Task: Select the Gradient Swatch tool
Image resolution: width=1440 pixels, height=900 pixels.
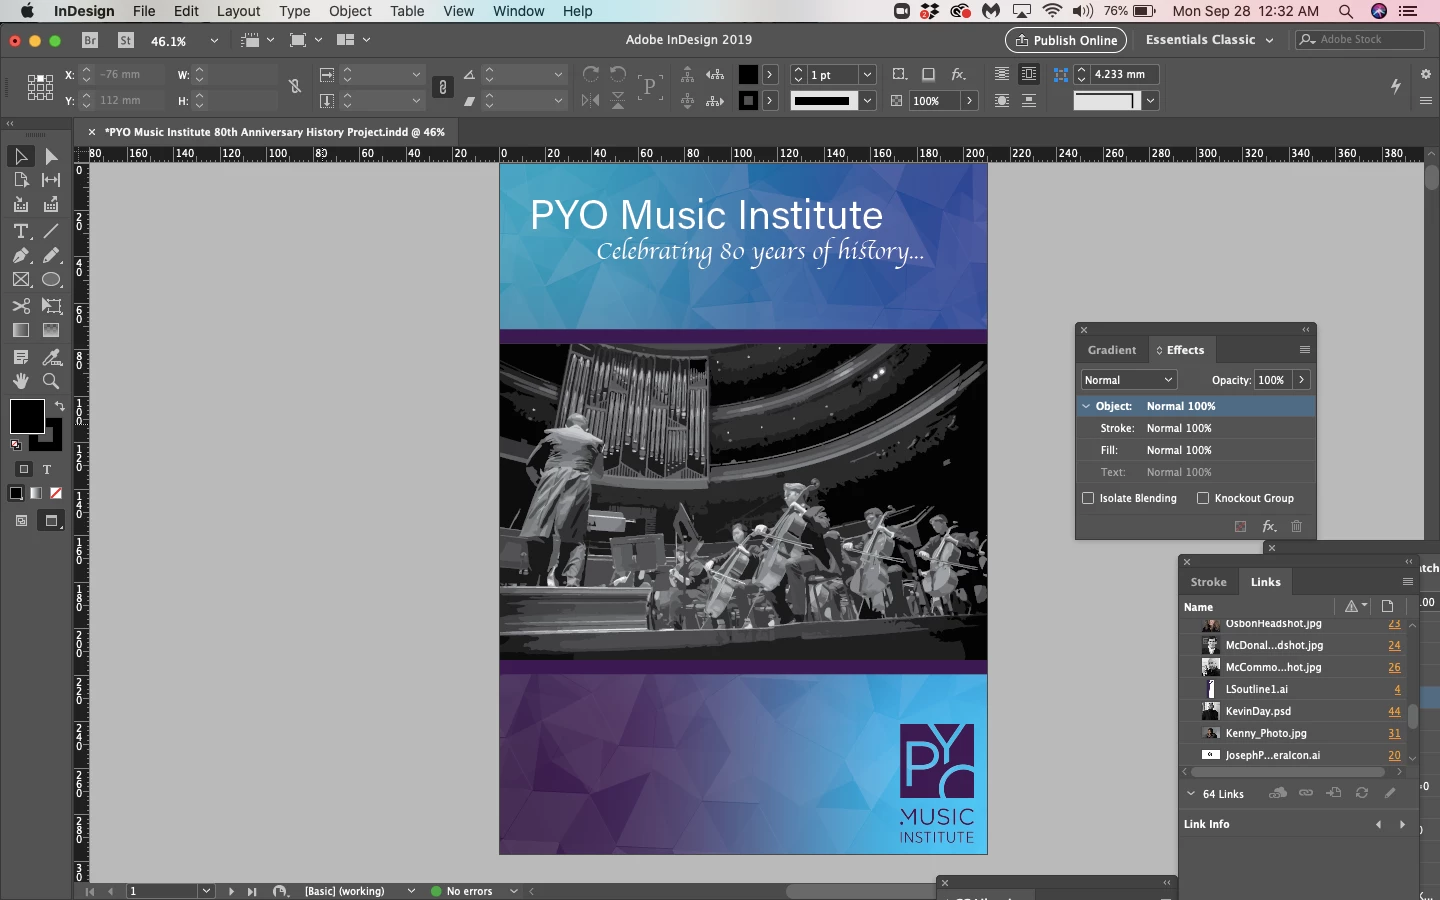Action: coord(20,330)
